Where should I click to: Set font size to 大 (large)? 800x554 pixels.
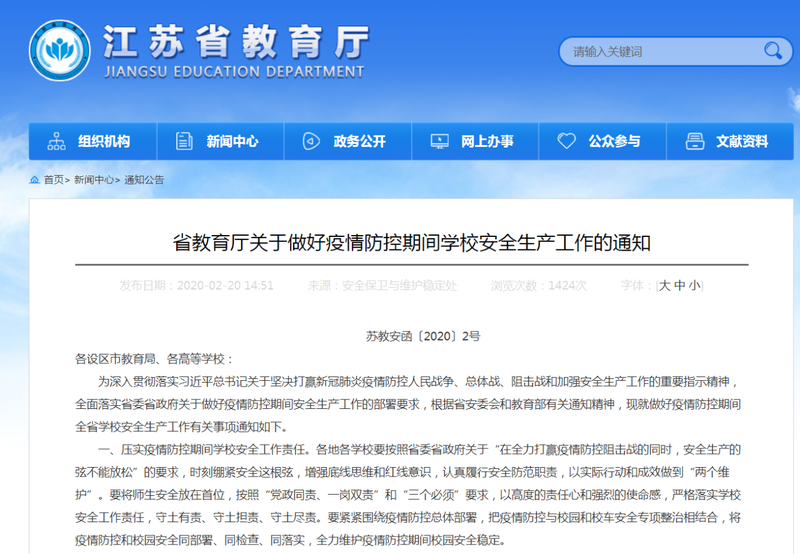tap(665, 285)
